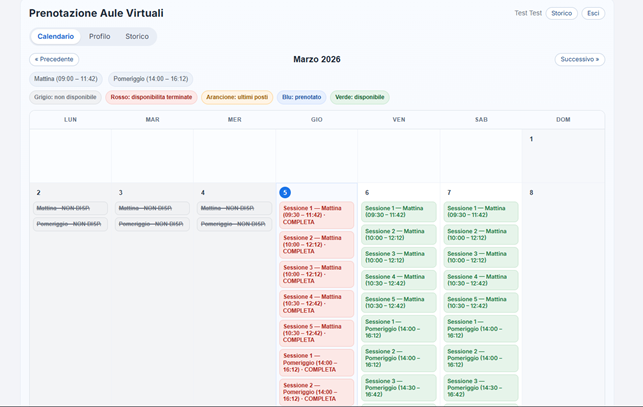Select the highlighted day 5 circle

point(285,193)
